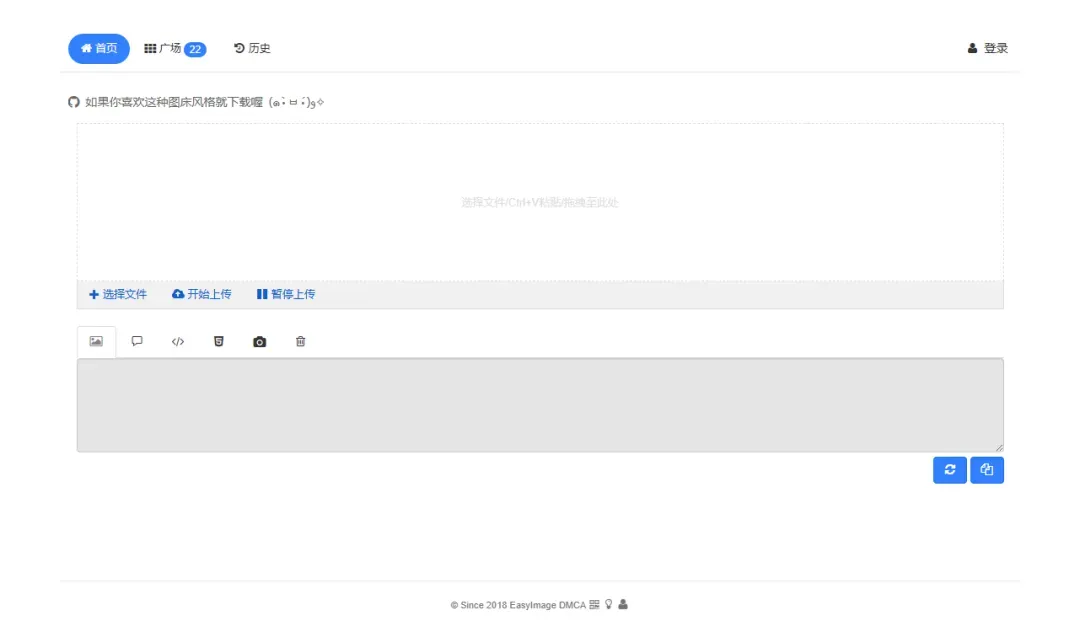Click the user icon in footer
1080x621 pixels.
623,604
